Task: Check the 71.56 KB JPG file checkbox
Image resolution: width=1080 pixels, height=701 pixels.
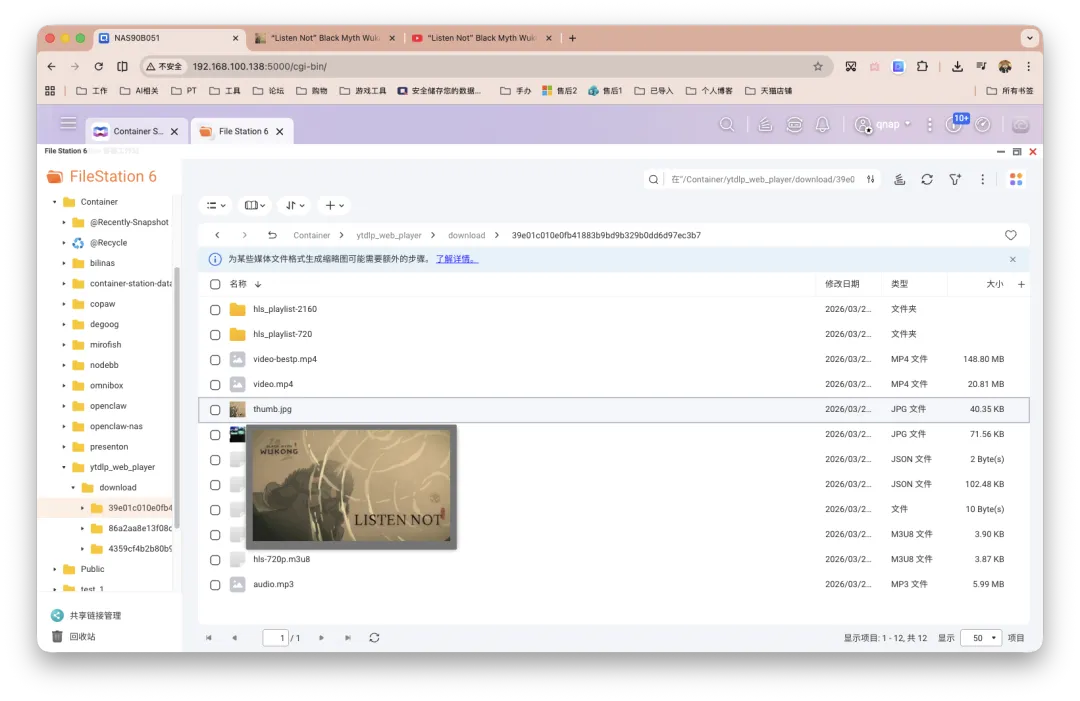Action: 215,435
